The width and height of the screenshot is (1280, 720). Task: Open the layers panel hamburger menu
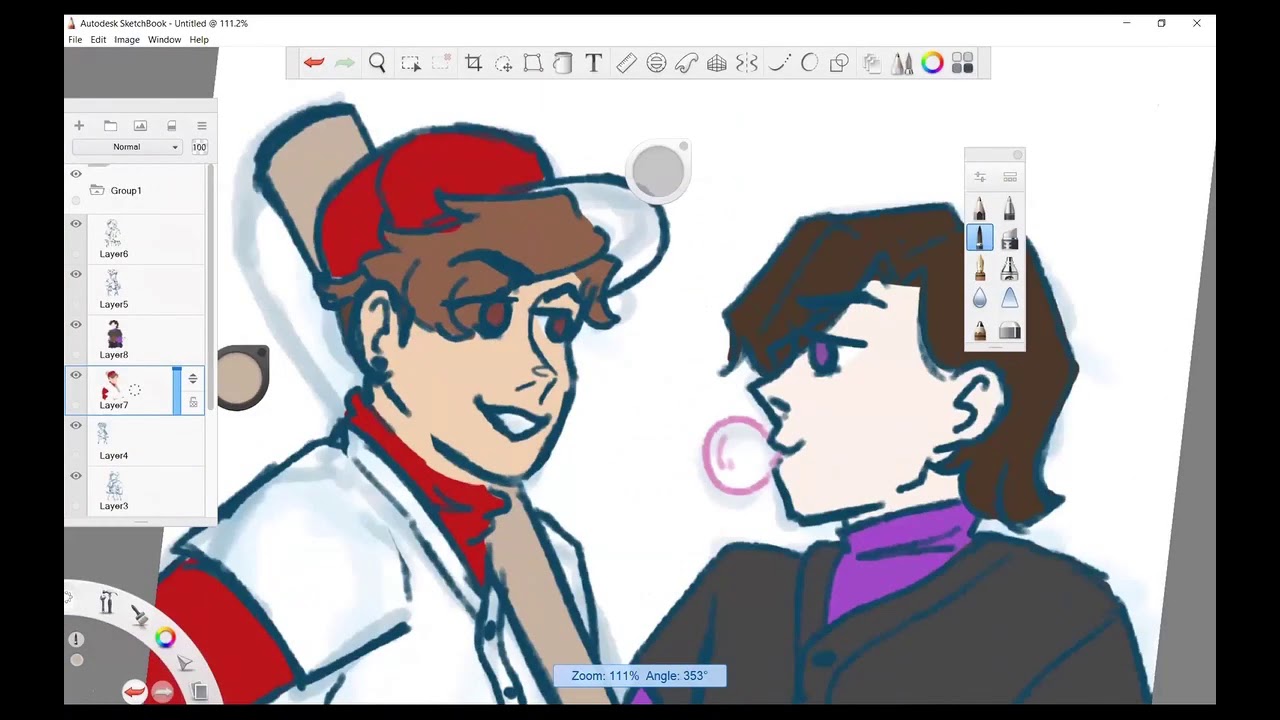pyautogui.click(x=201, y=125)
